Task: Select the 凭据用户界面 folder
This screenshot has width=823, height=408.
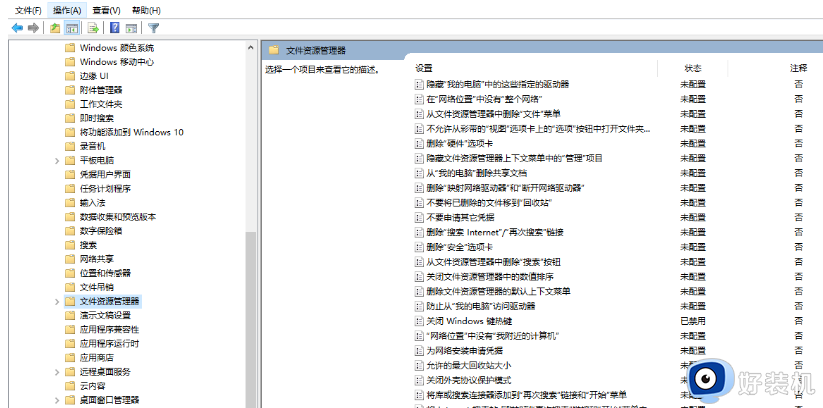Action: click(98, 175)
